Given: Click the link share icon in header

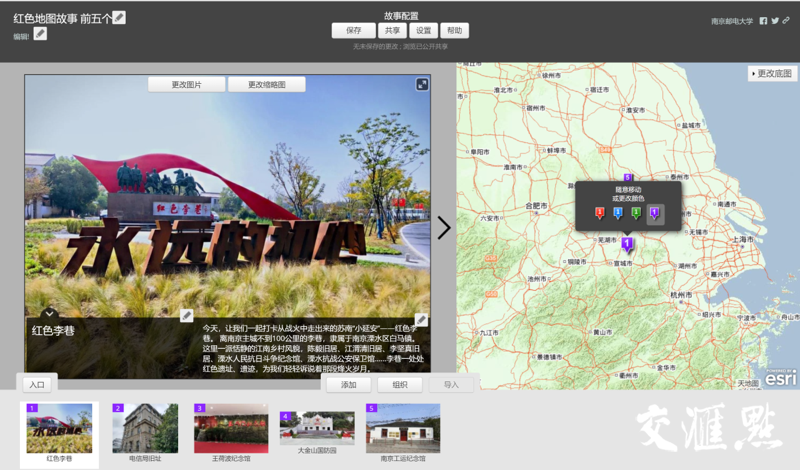Looking at the screenshot, I should click(787, 20).
